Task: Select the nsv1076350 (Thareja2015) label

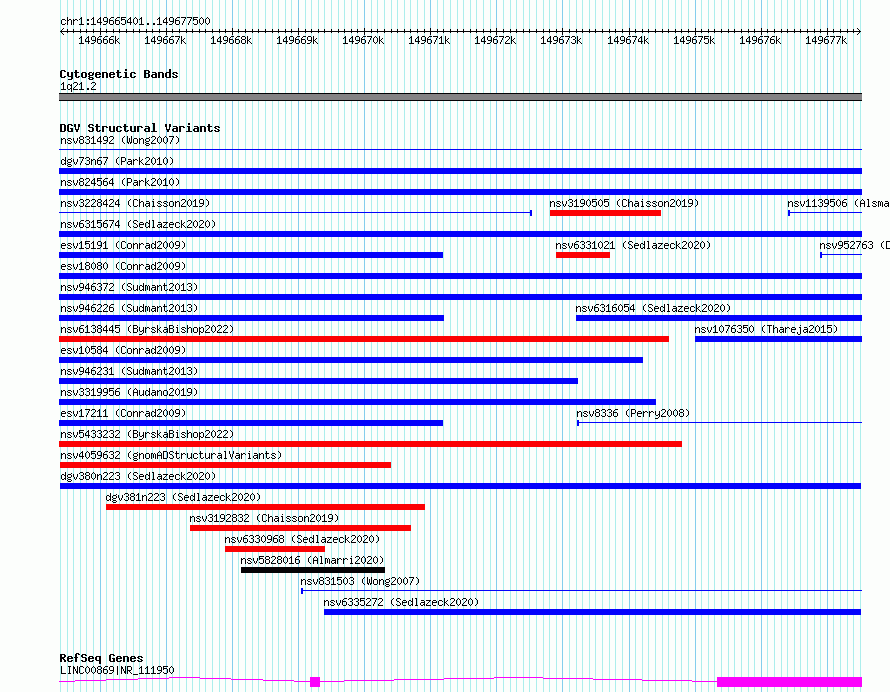Action: point(766,329)
